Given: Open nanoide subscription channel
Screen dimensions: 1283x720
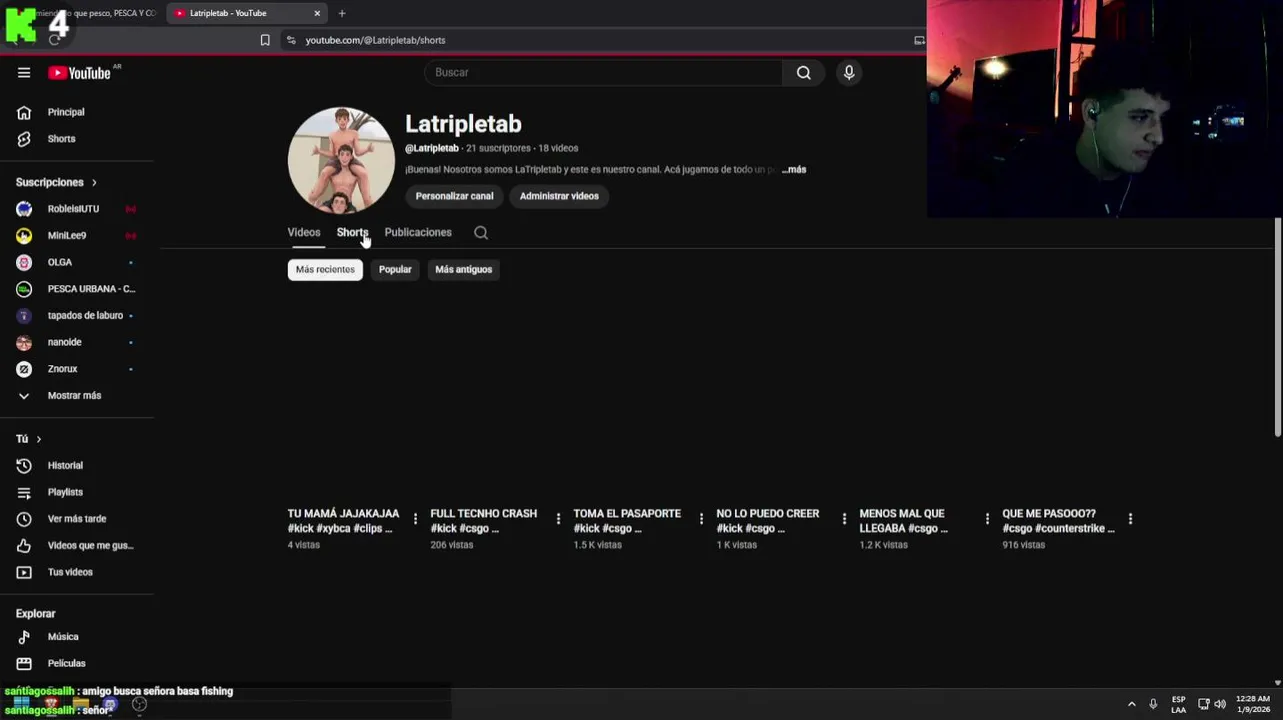Looking at the screenshot, I should click(x=64, y=342).
